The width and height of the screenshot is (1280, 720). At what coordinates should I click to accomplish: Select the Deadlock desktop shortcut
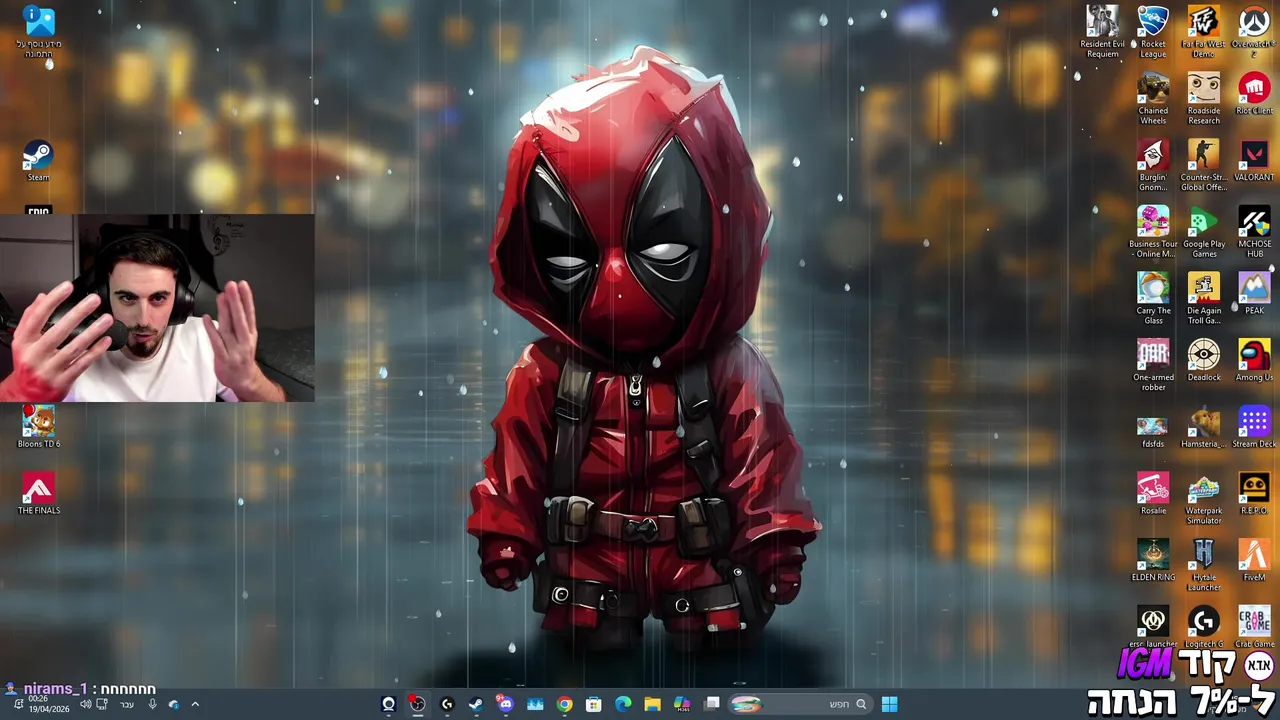[x=1203, y=360]
